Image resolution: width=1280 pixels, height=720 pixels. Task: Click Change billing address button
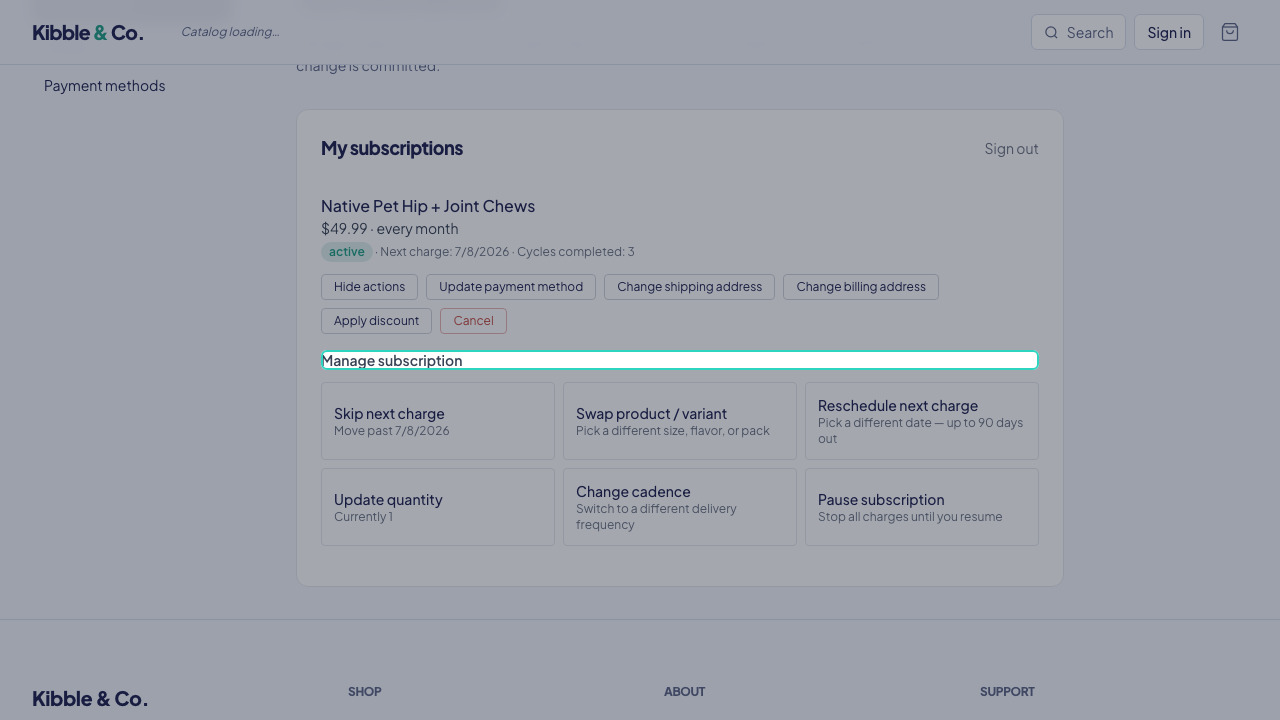coord(861,287)
